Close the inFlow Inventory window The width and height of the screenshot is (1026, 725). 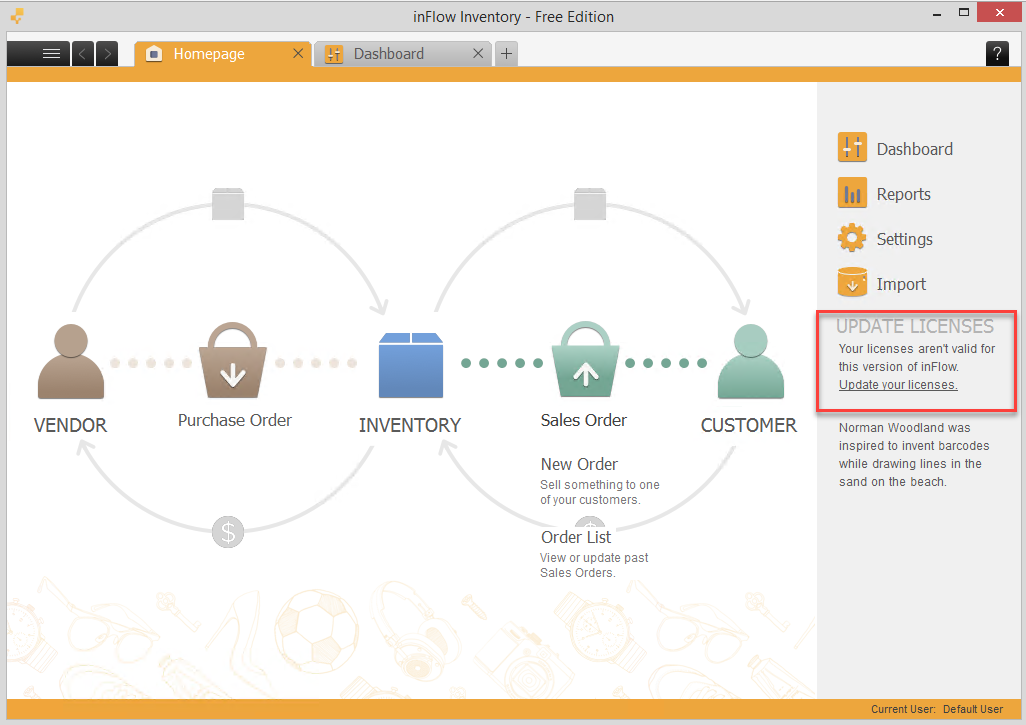[x=999, y=12]
